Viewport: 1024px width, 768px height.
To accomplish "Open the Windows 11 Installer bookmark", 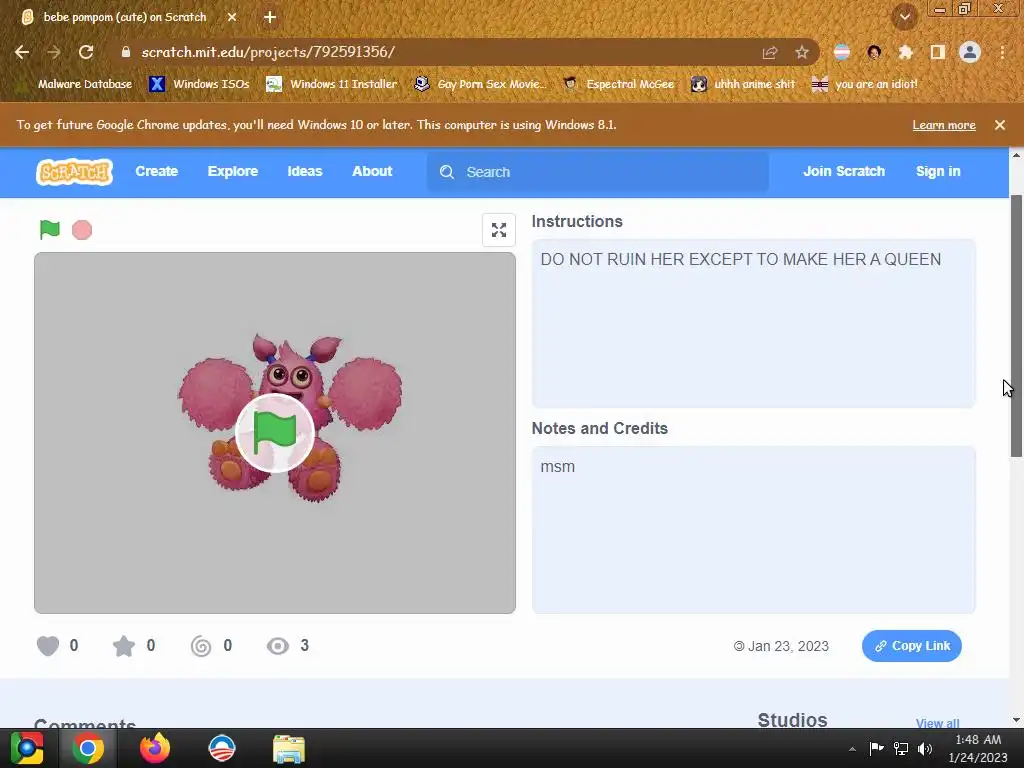I will (332, 84).
